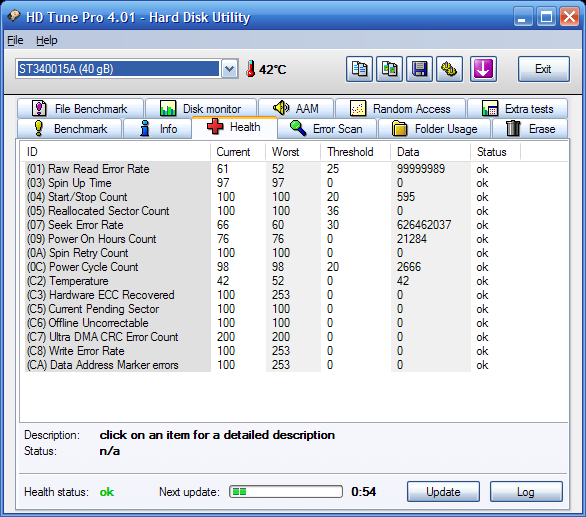Switch to the AAM tab
586x517 pixels.
(x=296, y=109)
